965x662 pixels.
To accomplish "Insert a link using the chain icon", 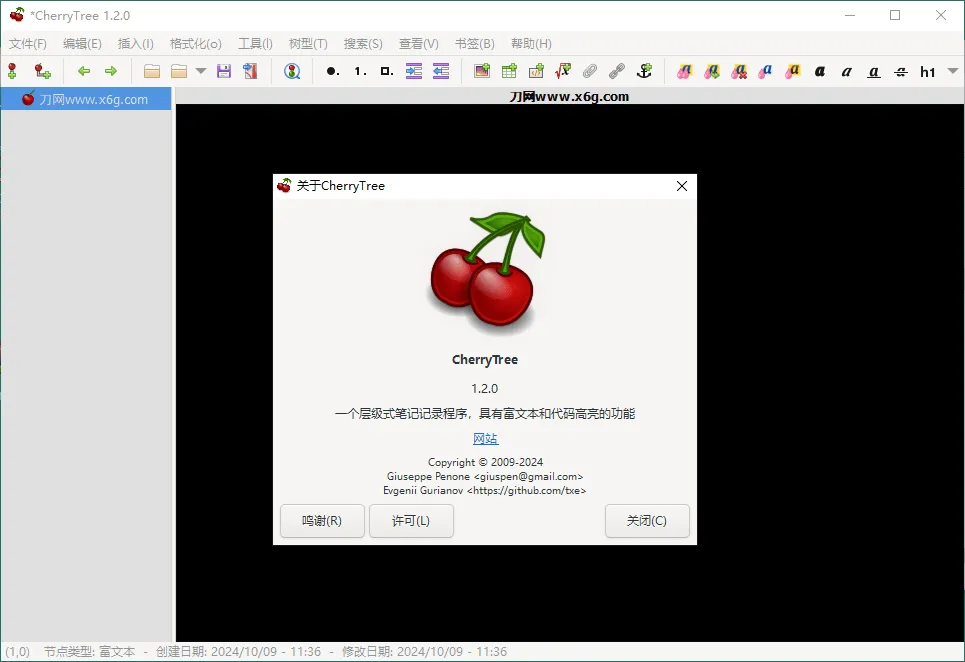I will point(616,71).
